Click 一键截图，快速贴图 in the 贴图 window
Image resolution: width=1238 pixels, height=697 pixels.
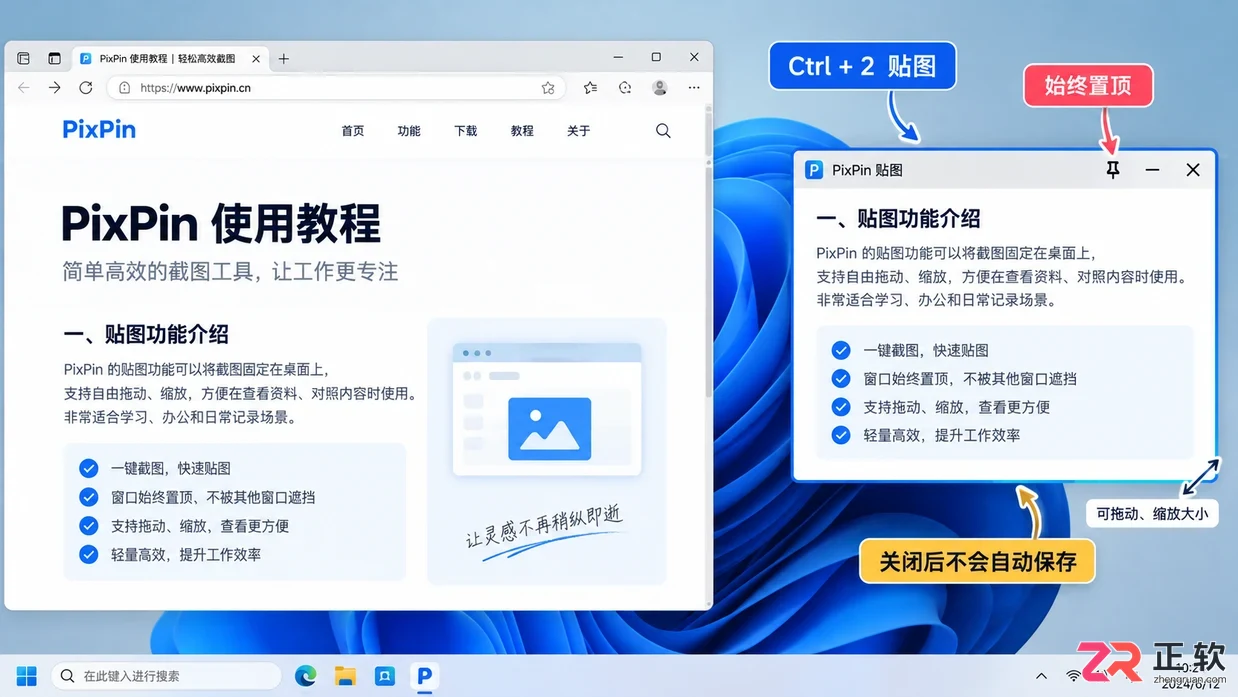tap(926, 350)
